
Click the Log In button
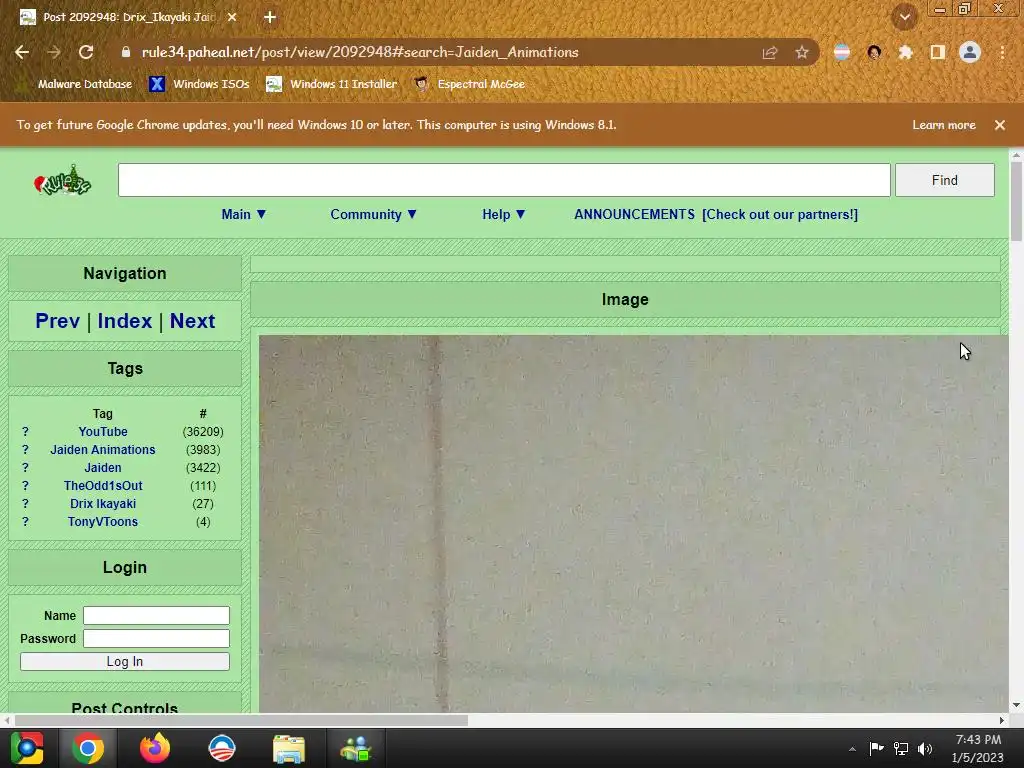[125, 662]
